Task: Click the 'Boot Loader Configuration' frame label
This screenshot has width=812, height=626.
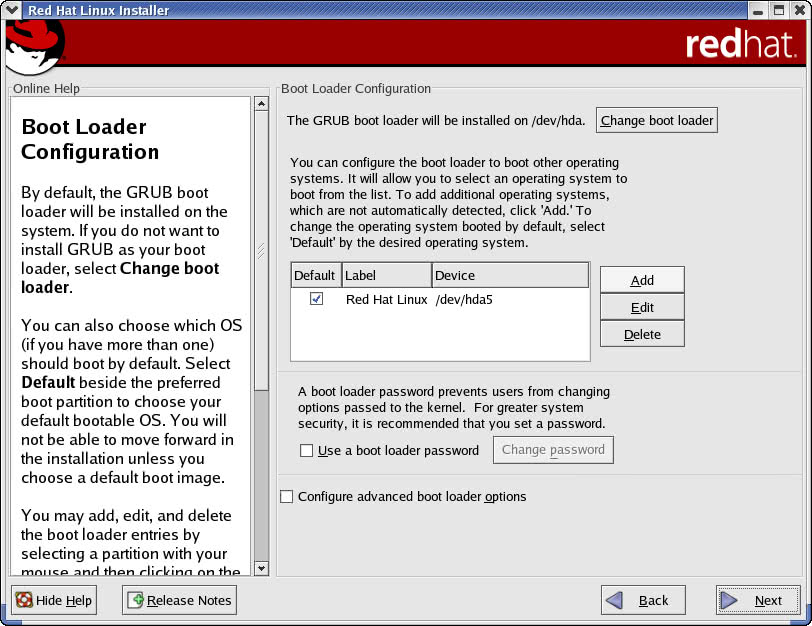Action: 356,89
